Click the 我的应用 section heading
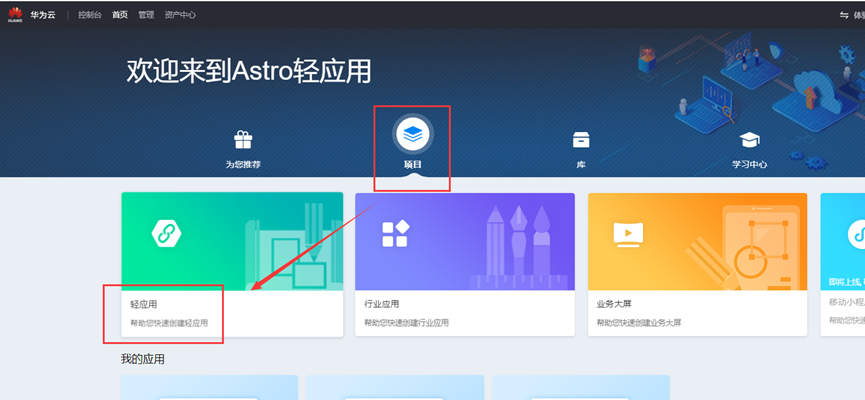 tap(143, 360)
